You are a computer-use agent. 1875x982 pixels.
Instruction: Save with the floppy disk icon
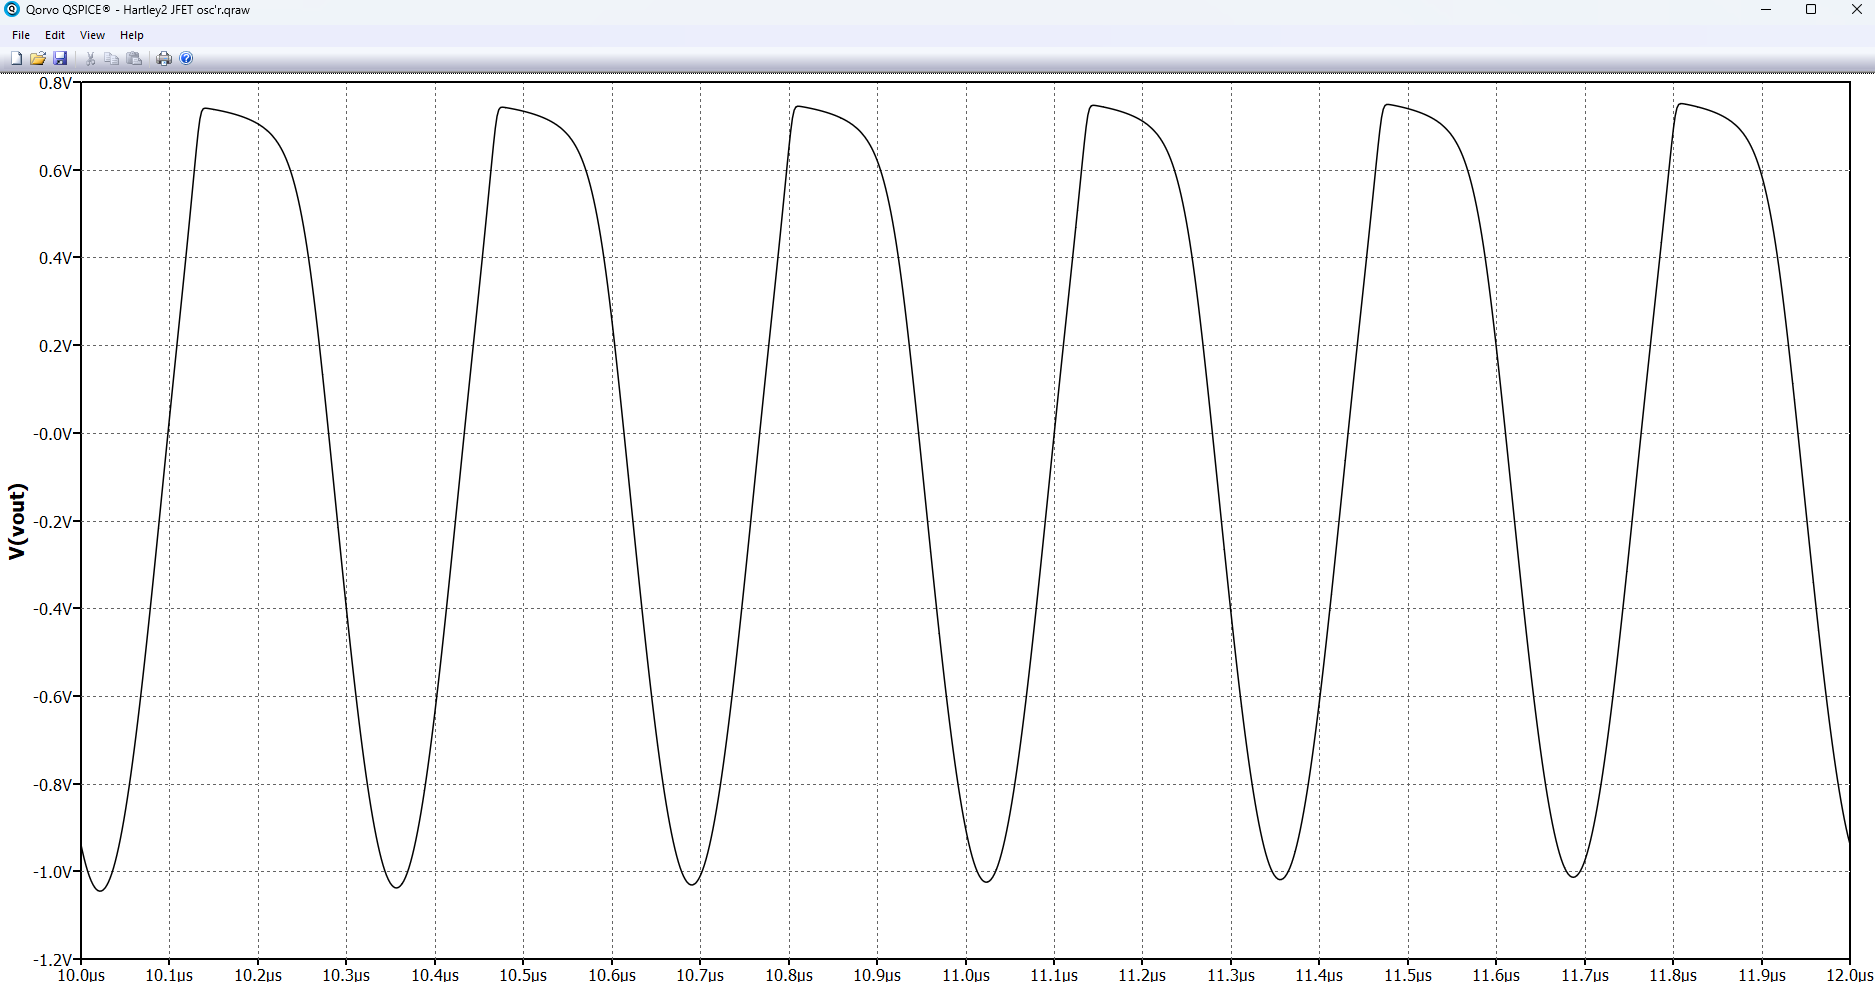pyautogui.click(x=60, y=59)
